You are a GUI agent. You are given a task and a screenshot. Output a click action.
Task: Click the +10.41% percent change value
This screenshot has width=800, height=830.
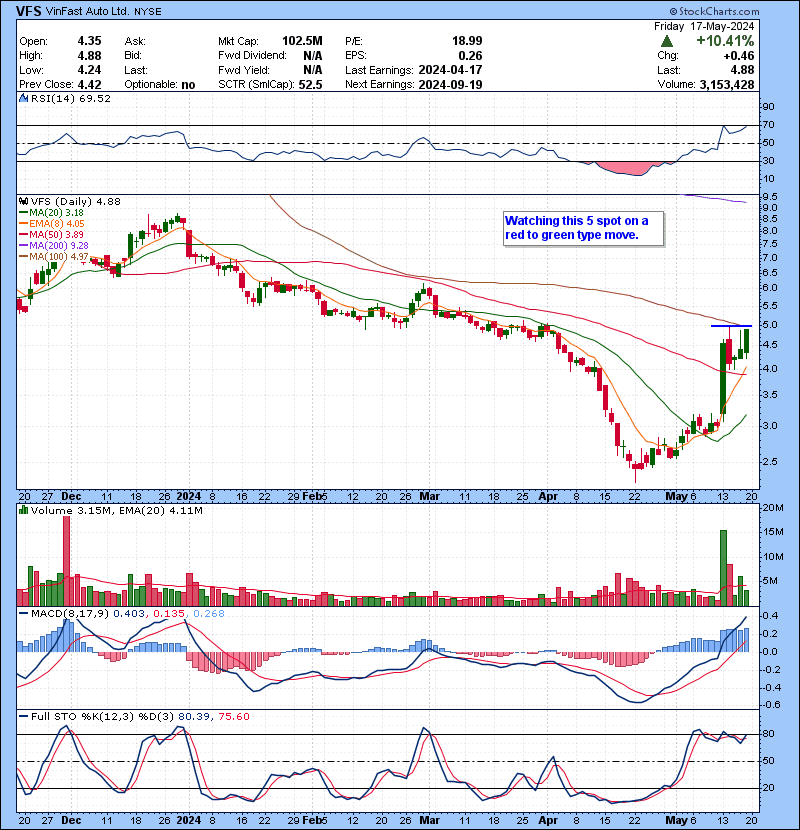(725, 41)
